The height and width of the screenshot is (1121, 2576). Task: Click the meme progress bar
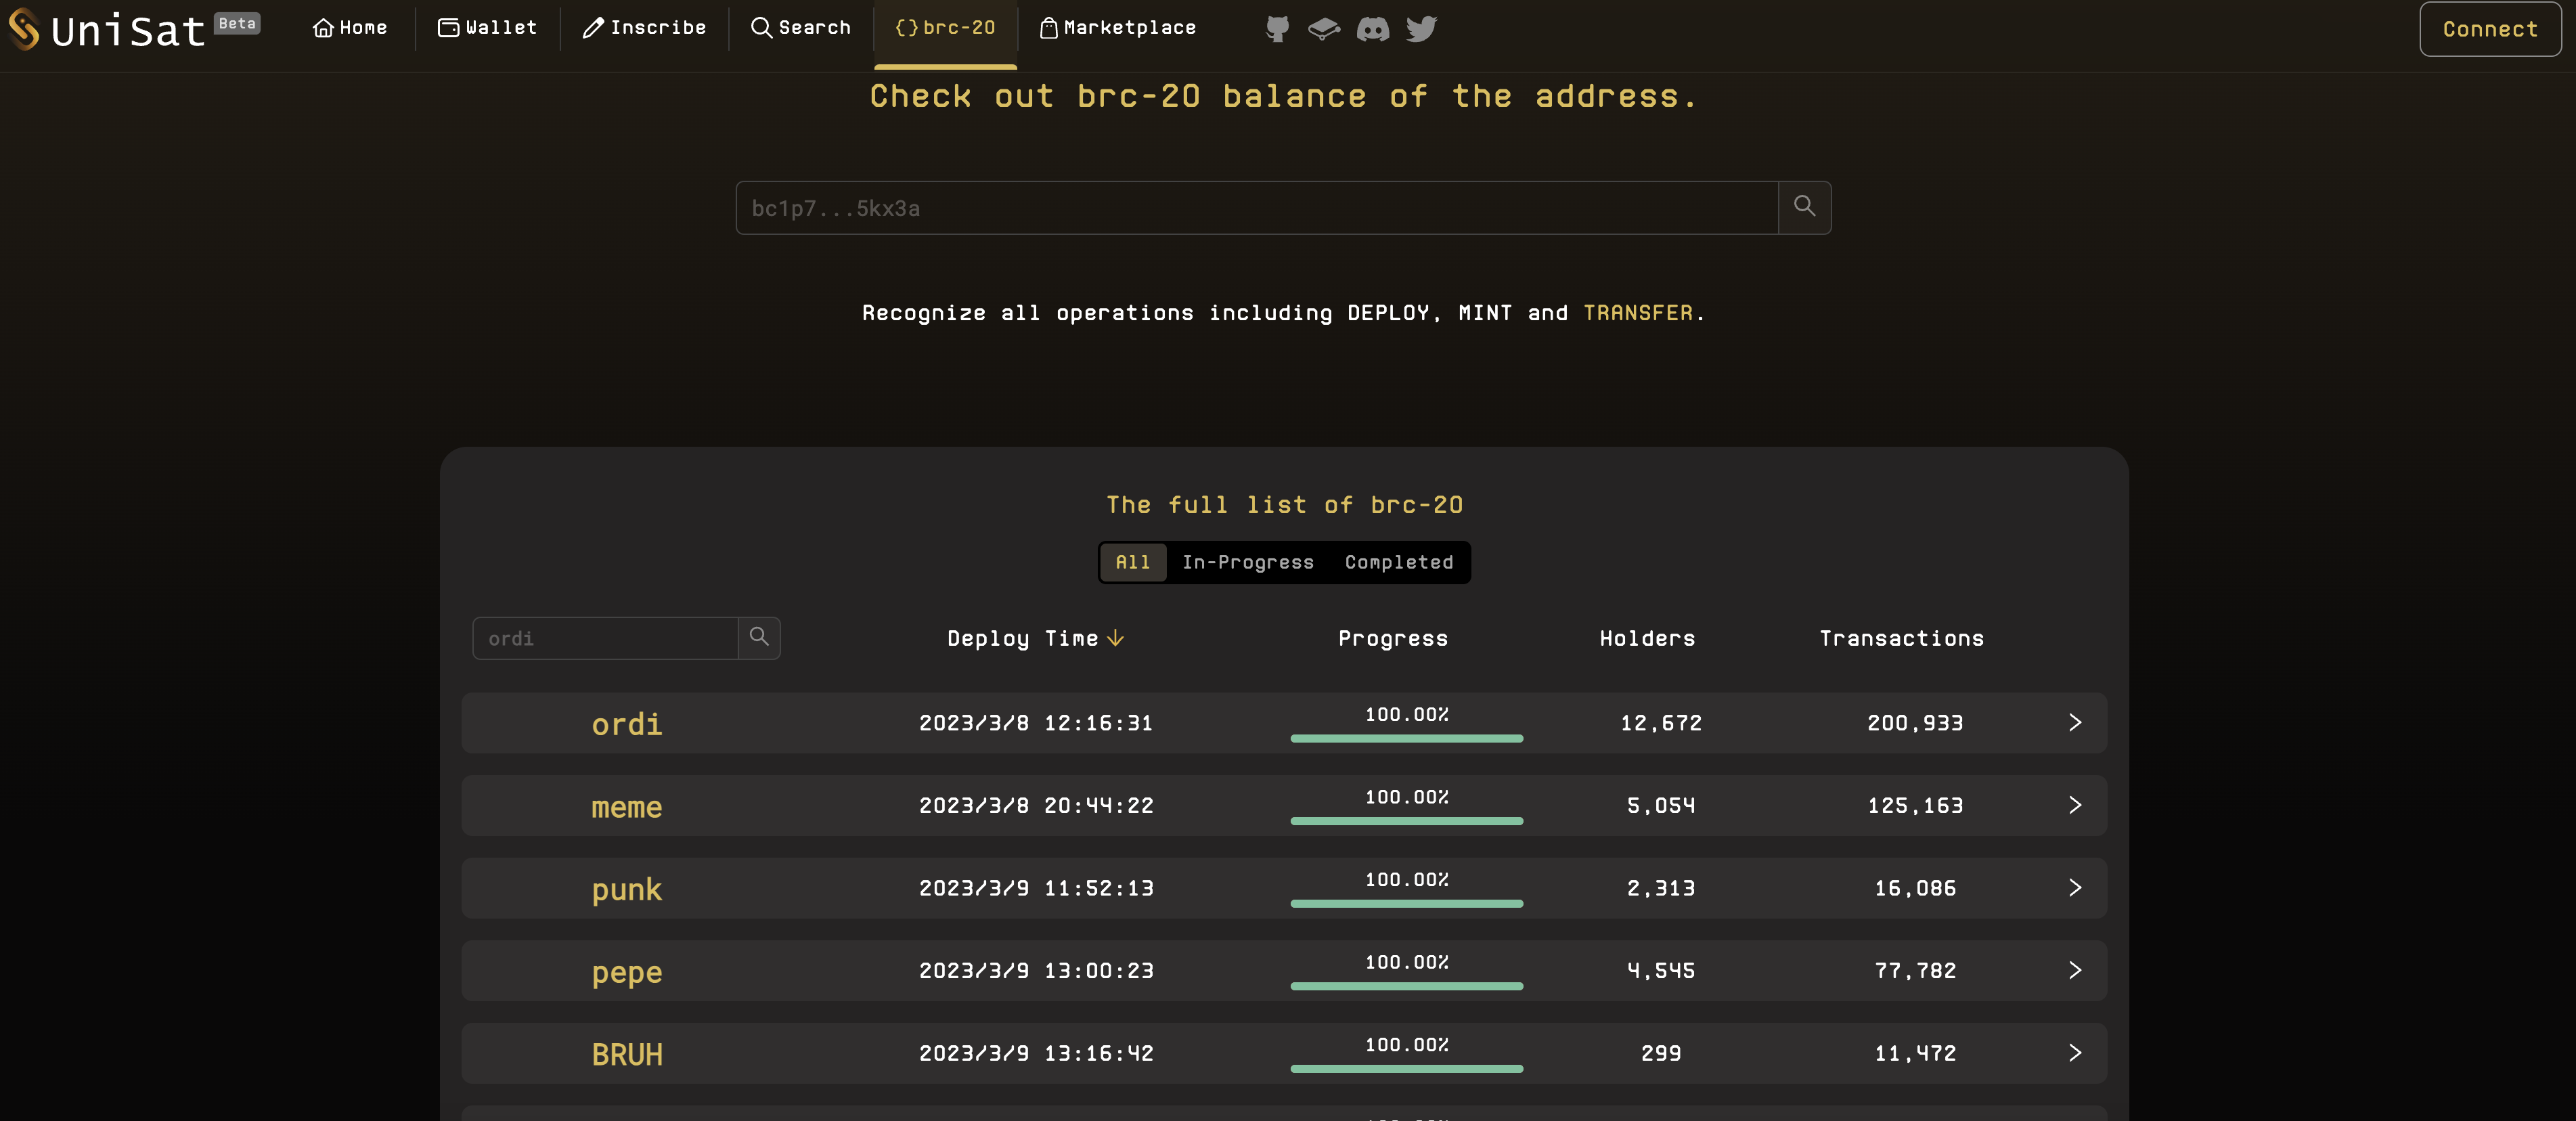pyautogui.click(x=1407, y=821)
